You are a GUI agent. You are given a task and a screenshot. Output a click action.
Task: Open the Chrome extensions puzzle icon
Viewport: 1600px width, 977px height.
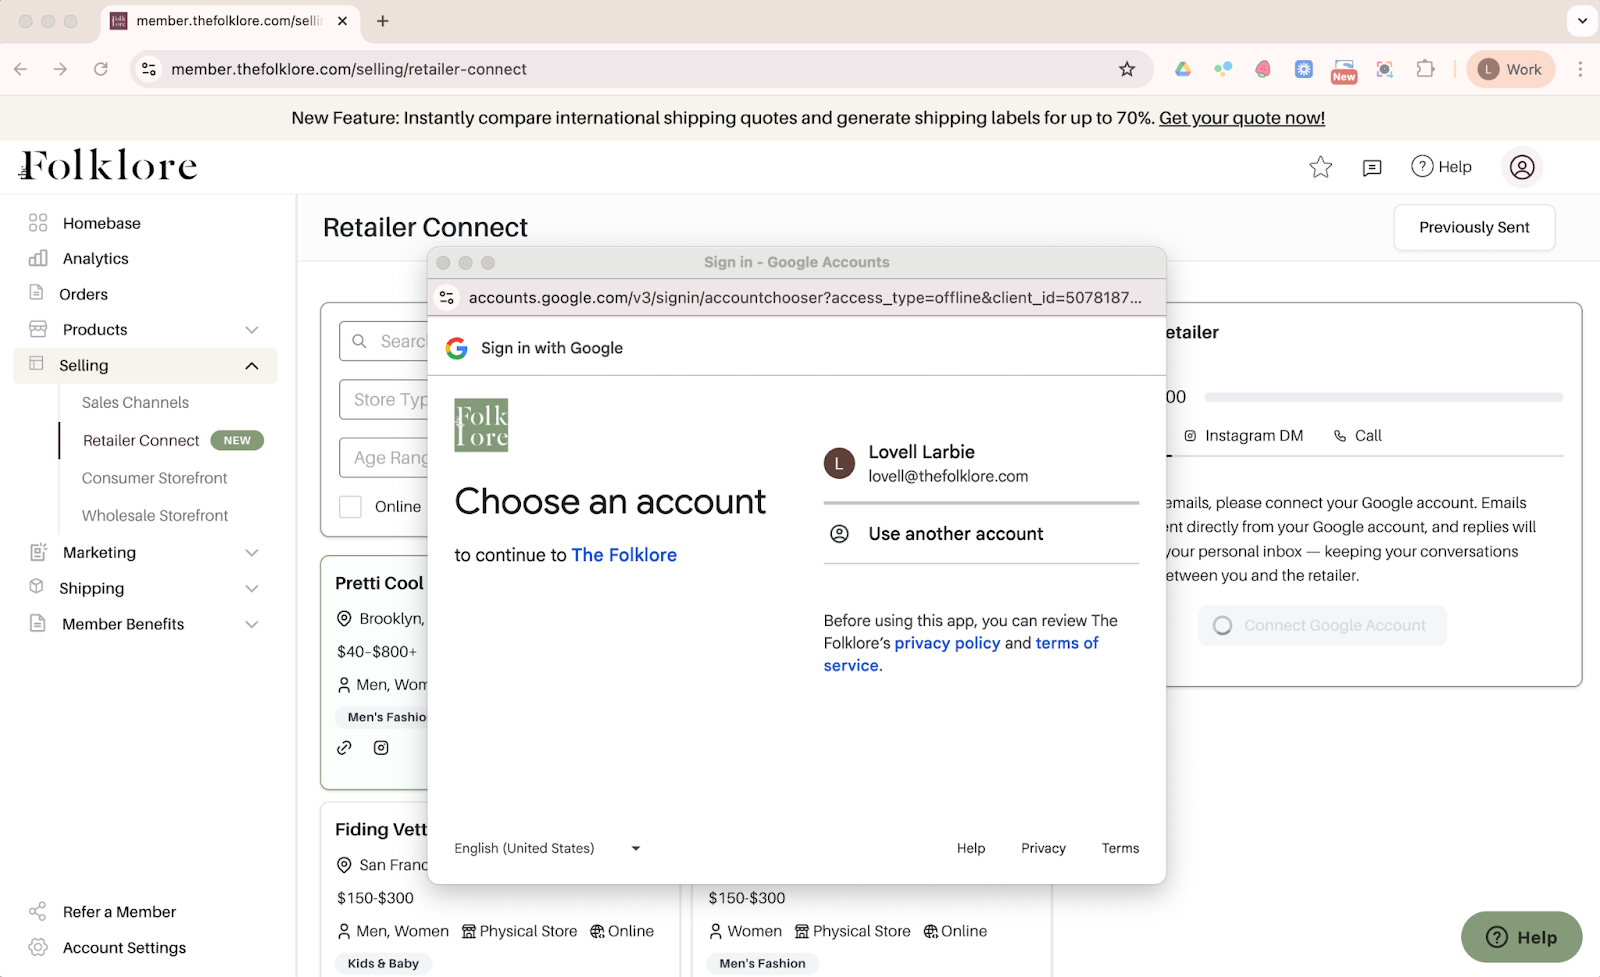click(x=1425, y=69)
